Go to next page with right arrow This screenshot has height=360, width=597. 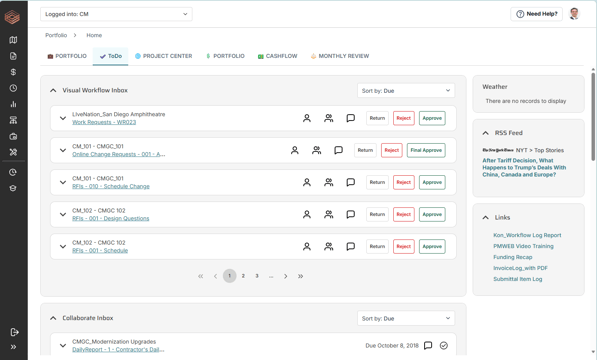pyautogui.click(x=286, y=276)
